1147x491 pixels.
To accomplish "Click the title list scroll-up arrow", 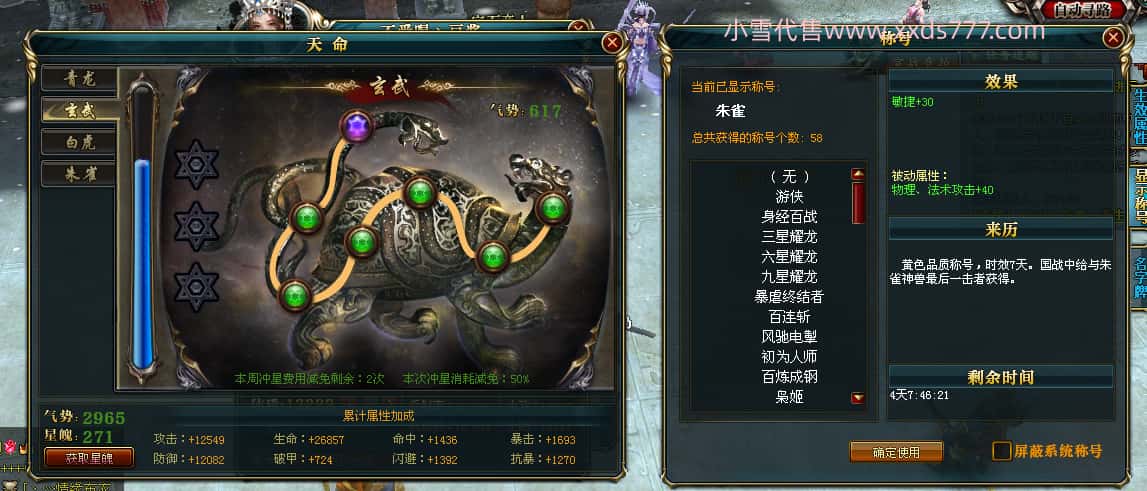I will pos(858,174).
